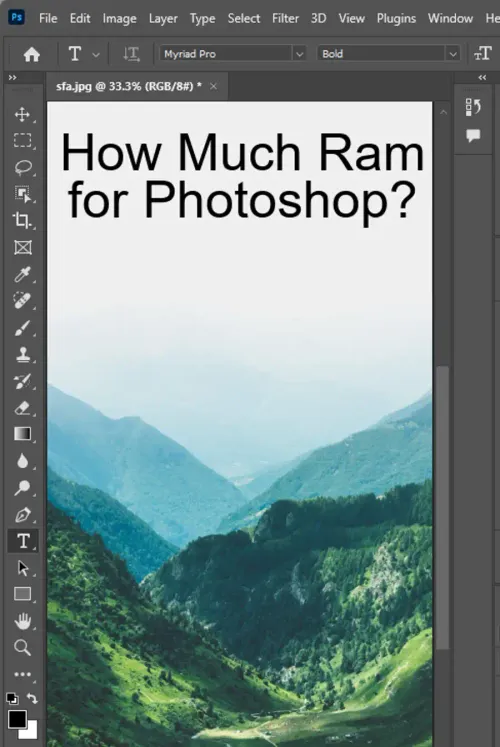Image resolution: width=500 pixels, height=747 pixels.
Task: Select the History Brush tool
Action: click(22, 381)
